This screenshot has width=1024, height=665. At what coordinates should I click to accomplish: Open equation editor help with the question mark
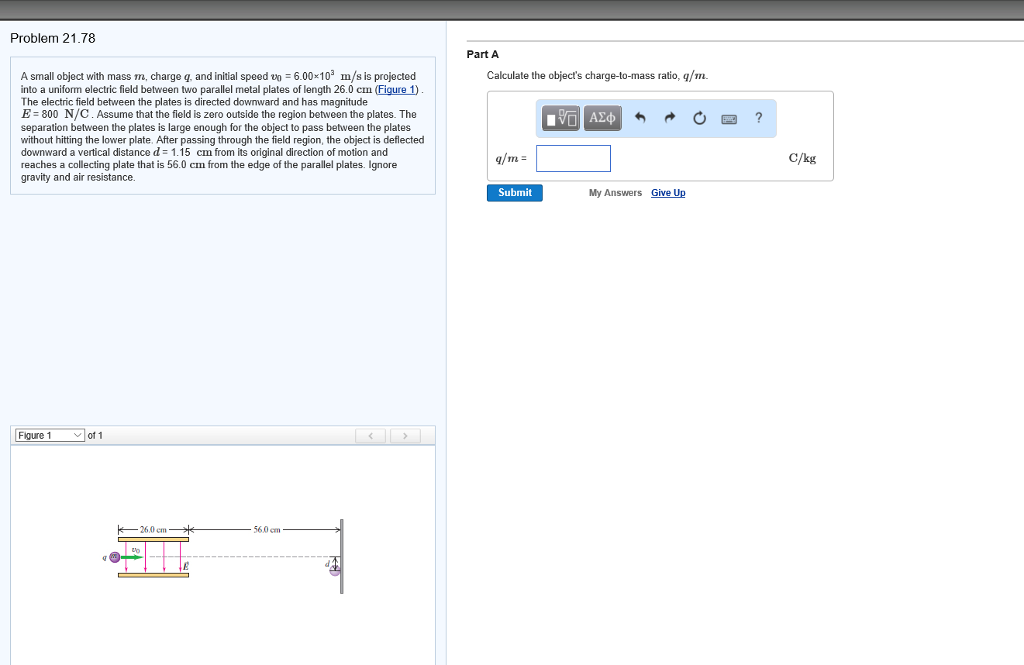coord(758,118)
